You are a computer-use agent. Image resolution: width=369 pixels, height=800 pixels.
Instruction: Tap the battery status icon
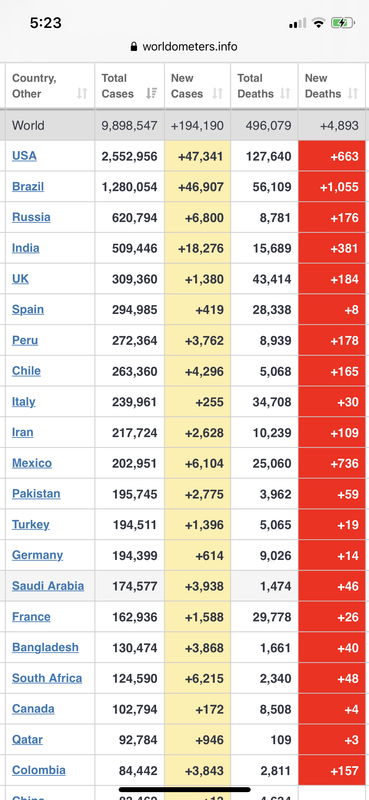point(342,23)
